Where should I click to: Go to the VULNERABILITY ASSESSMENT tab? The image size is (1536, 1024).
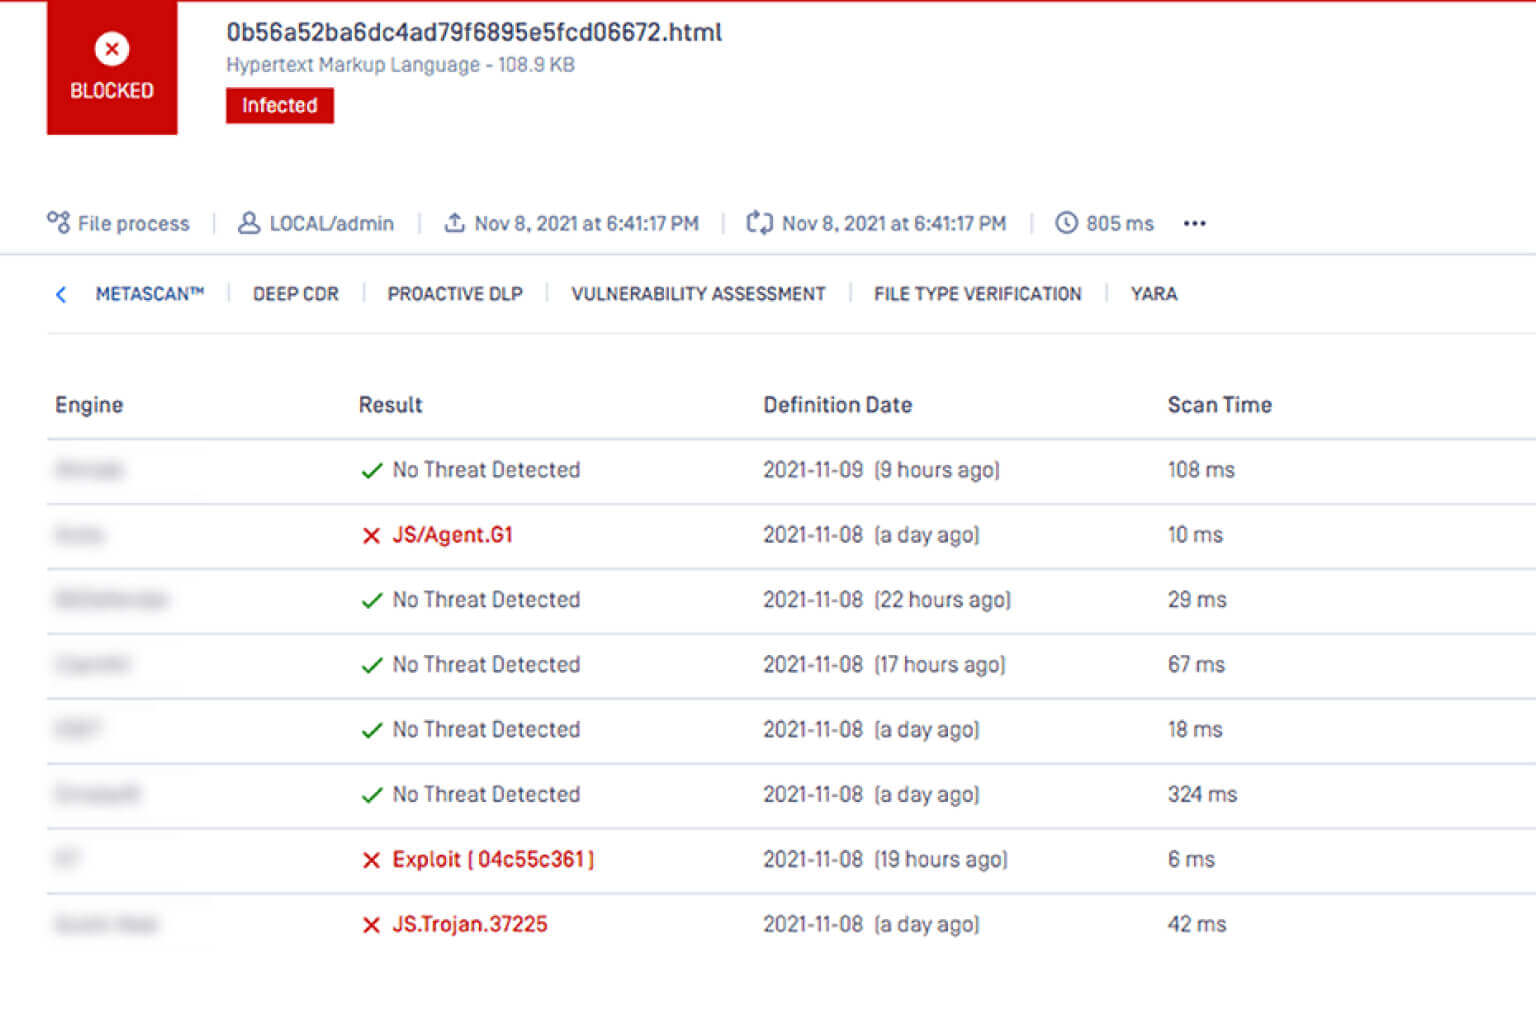698,294
